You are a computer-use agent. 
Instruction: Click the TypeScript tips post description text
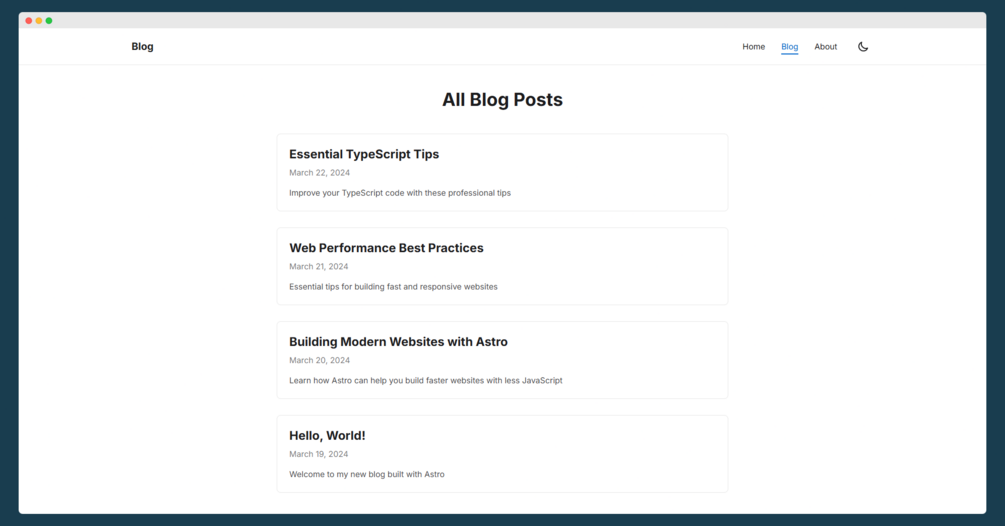click(399, 193)
